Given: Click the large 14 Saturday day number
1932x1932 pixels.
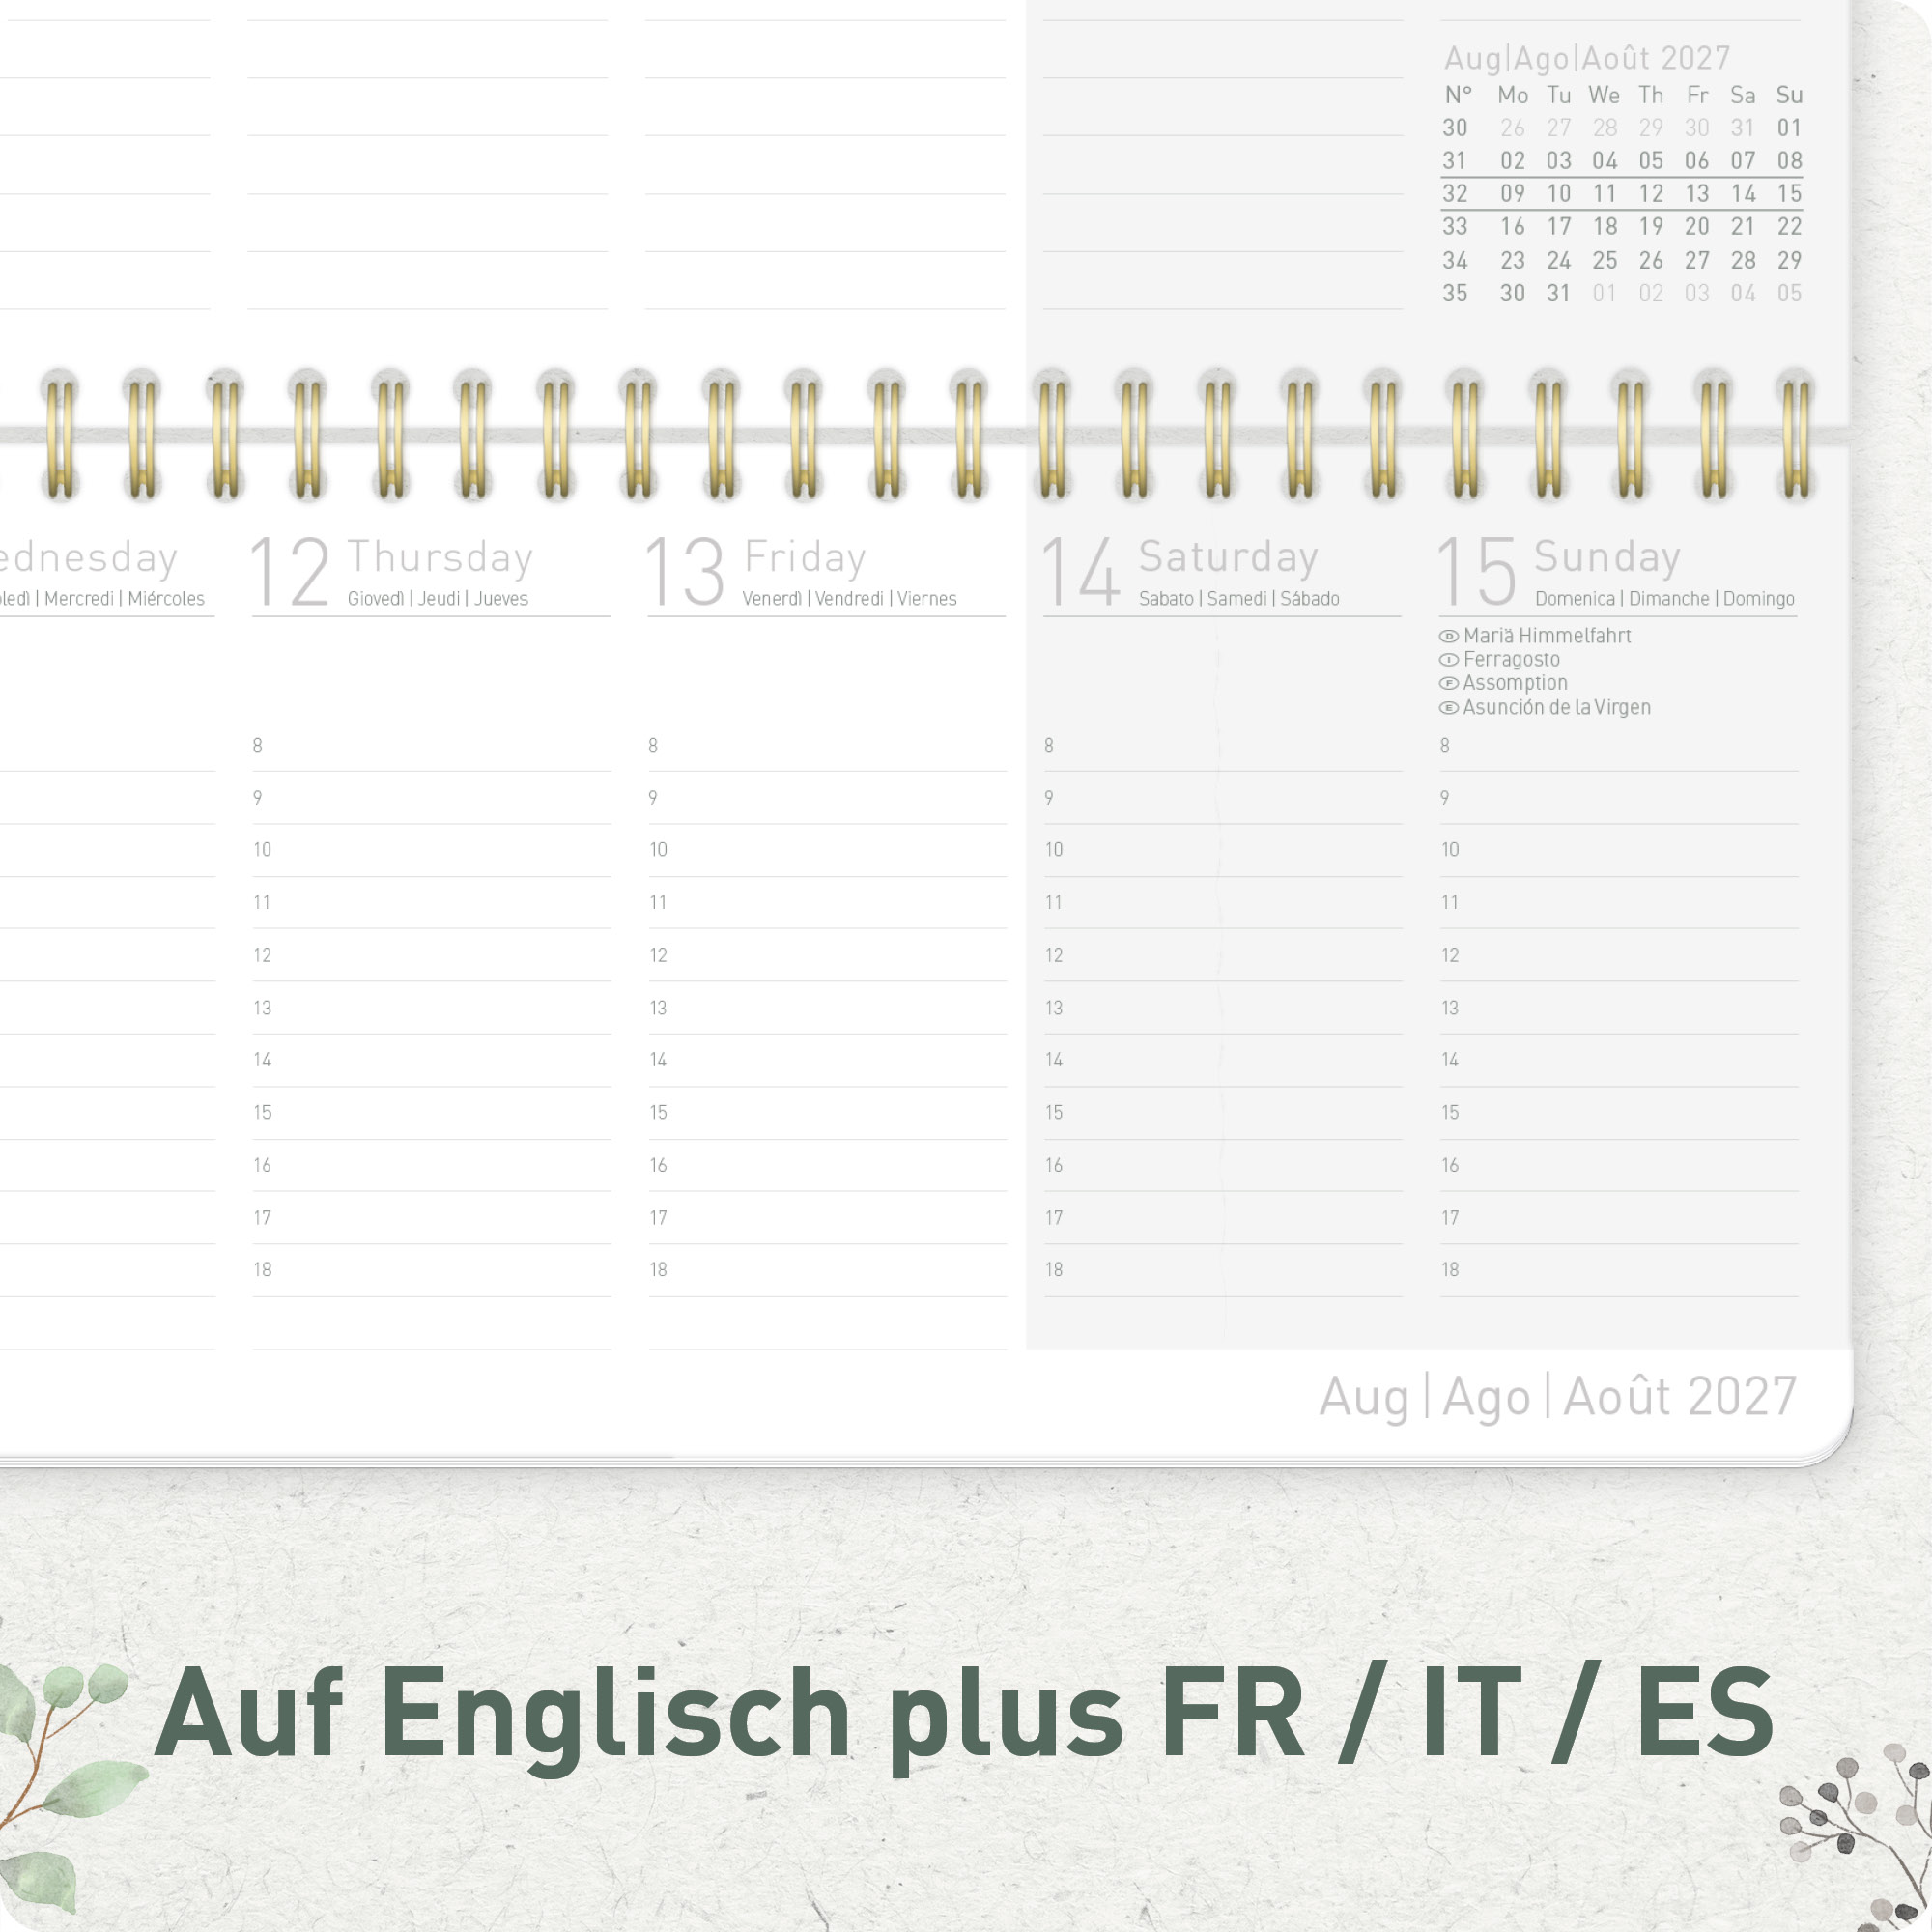Looking at the screenshot, I should [x=1080, y=572].
